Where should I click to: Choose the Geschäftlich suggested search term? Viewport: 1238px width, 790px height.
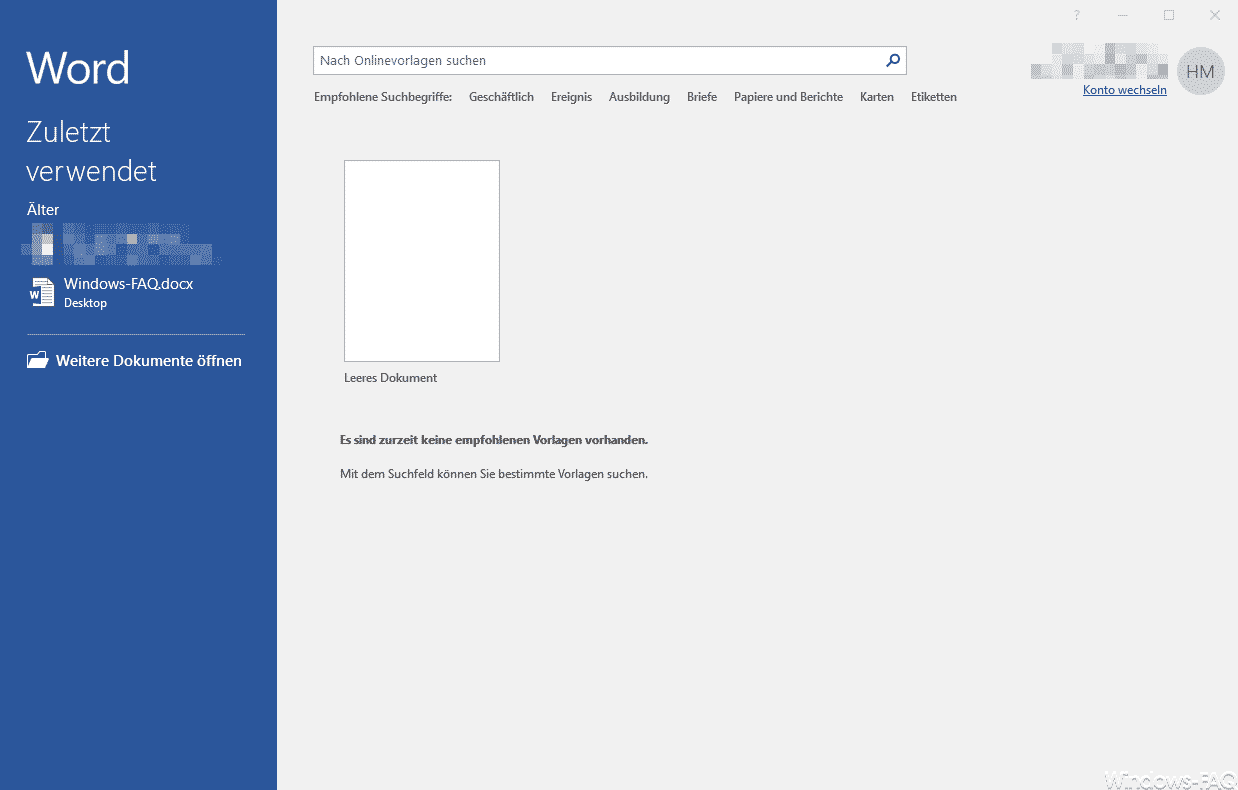(501, 97)
